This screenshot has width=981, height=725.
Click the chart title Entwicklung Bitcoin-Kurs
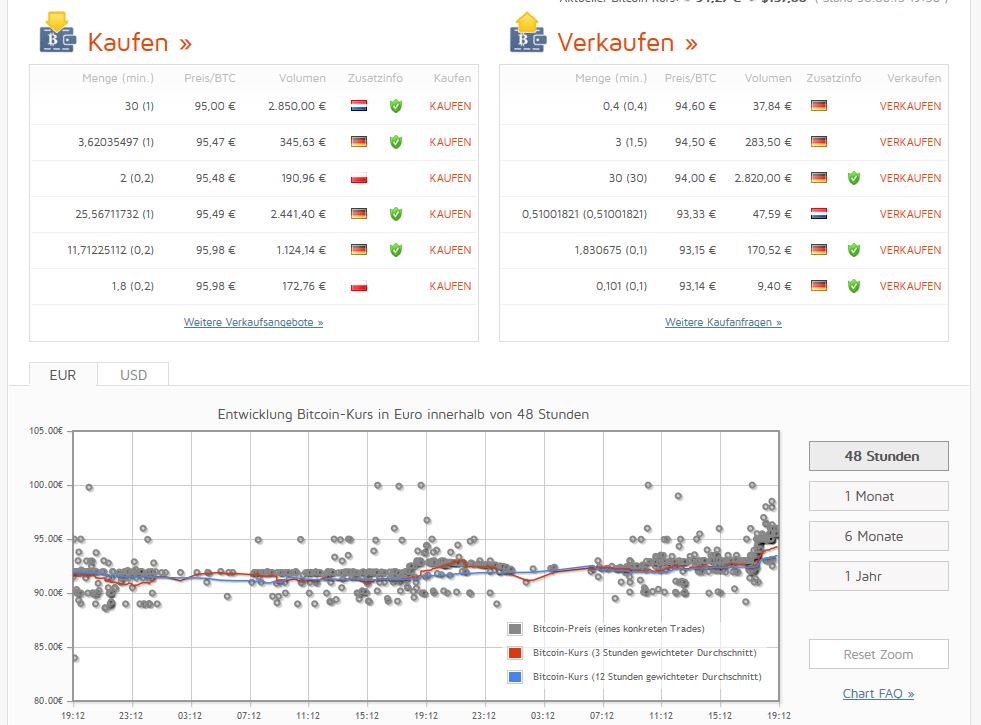tap(403, 414)
